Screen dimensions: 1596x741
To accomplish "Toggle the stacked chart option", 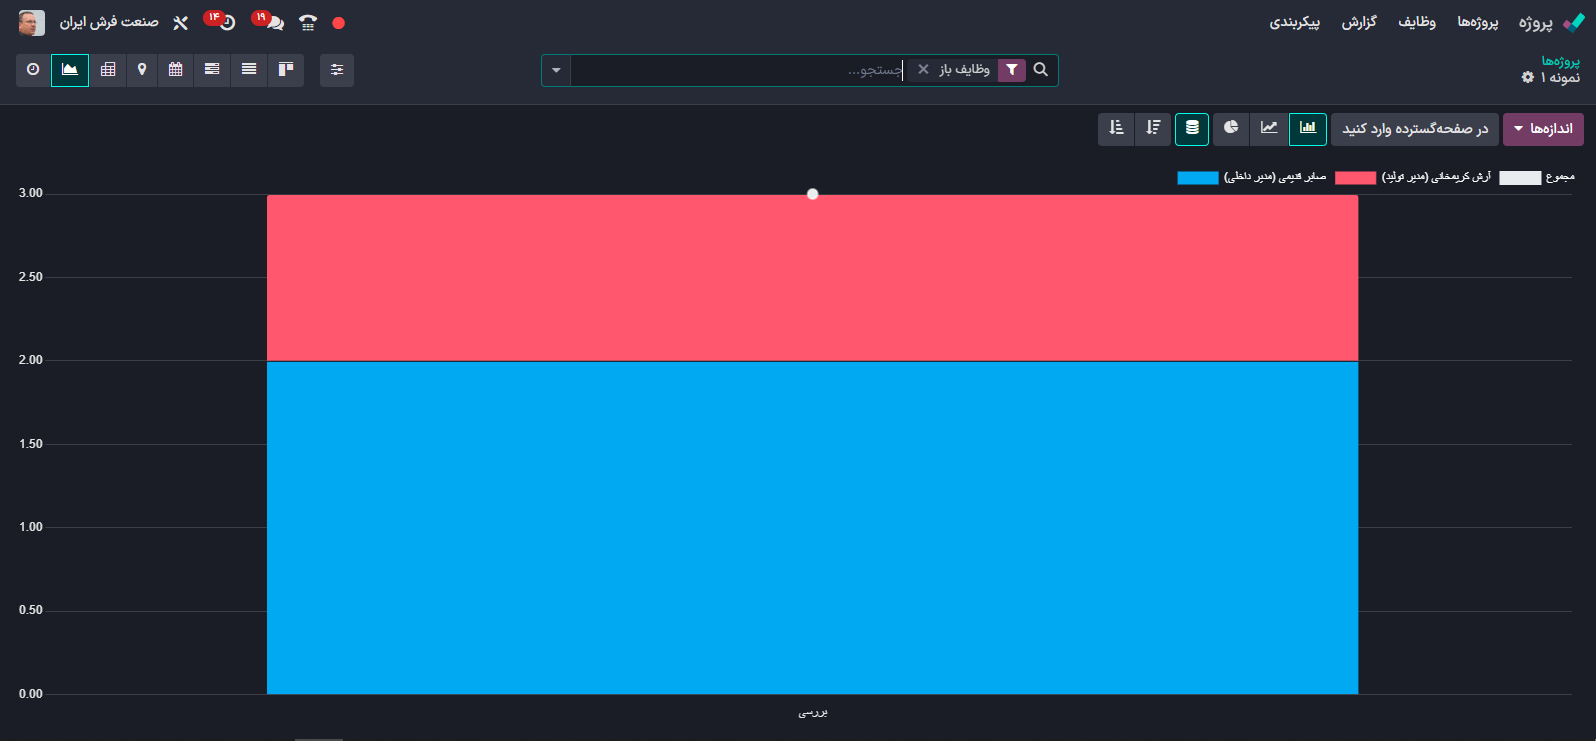I will [x=1192, y=128].
